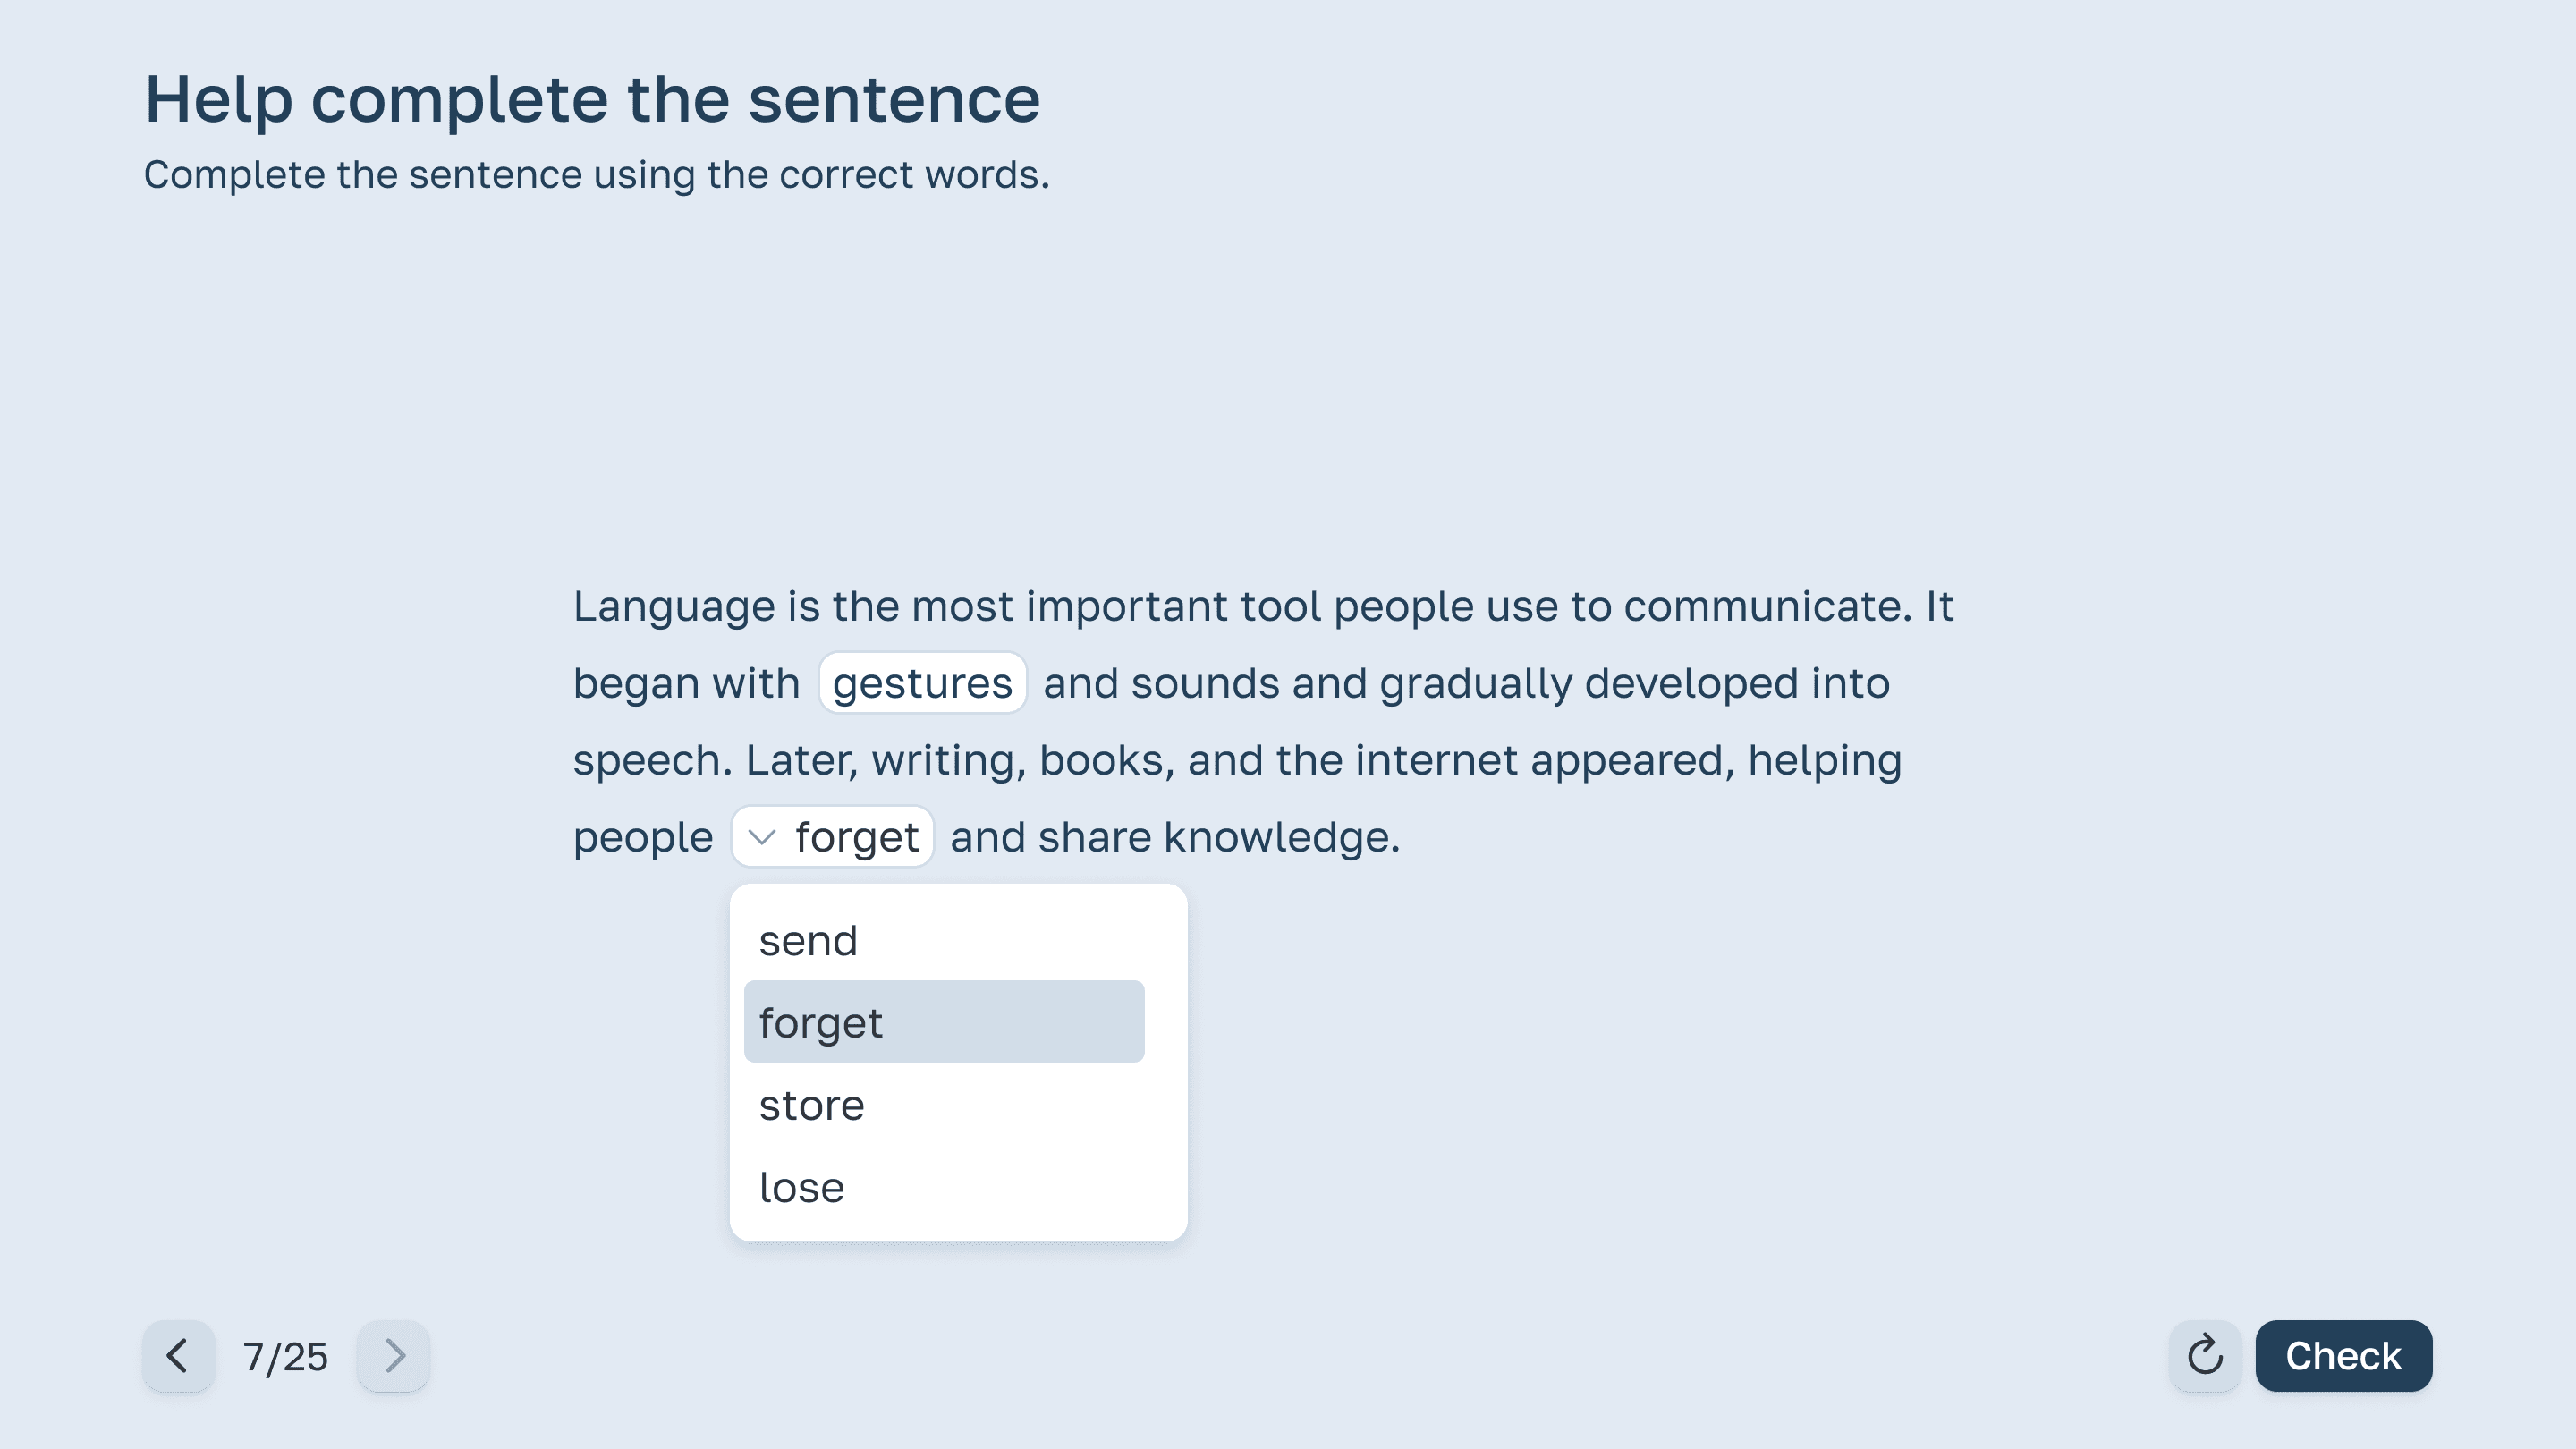Choose 'send' from the dropdown list

(x=808, y=941)
